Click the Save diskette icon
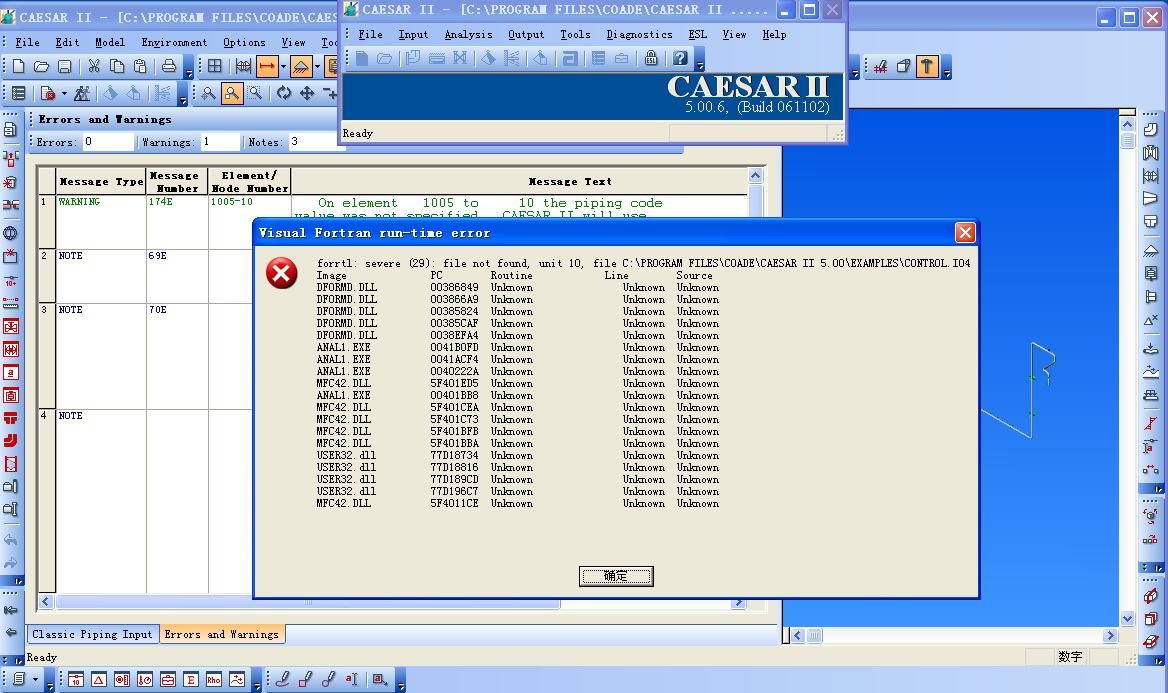Screen dimensions: 1168x693 pos(65,66)
